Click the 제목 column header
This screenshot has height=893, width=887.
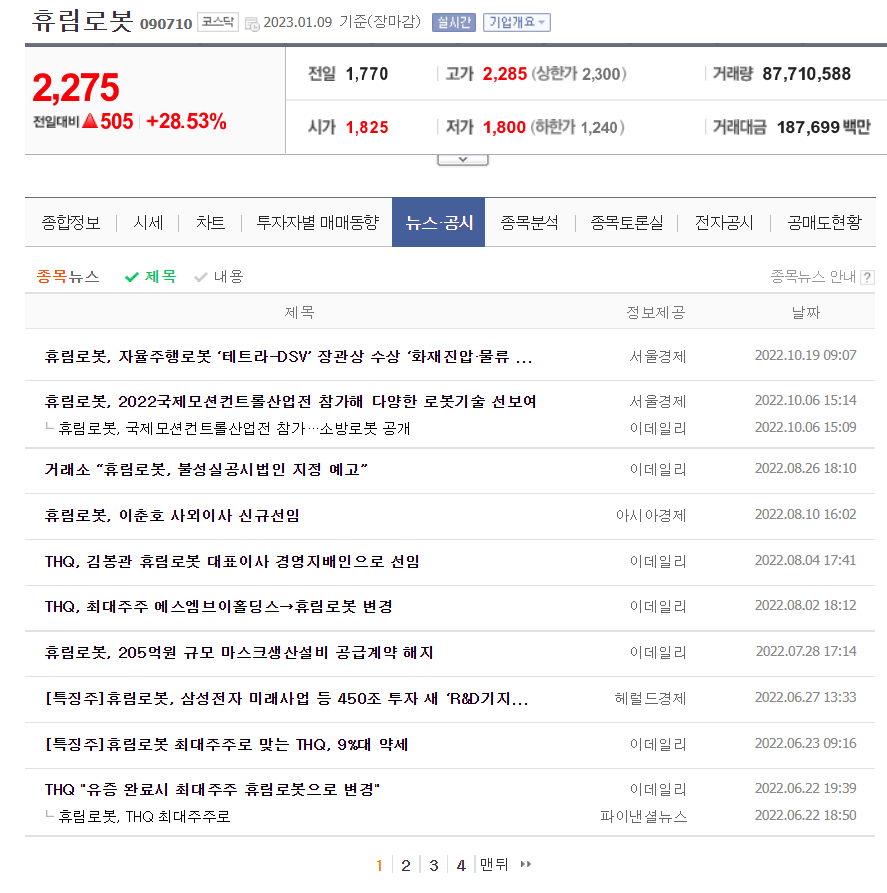(300, 312)
